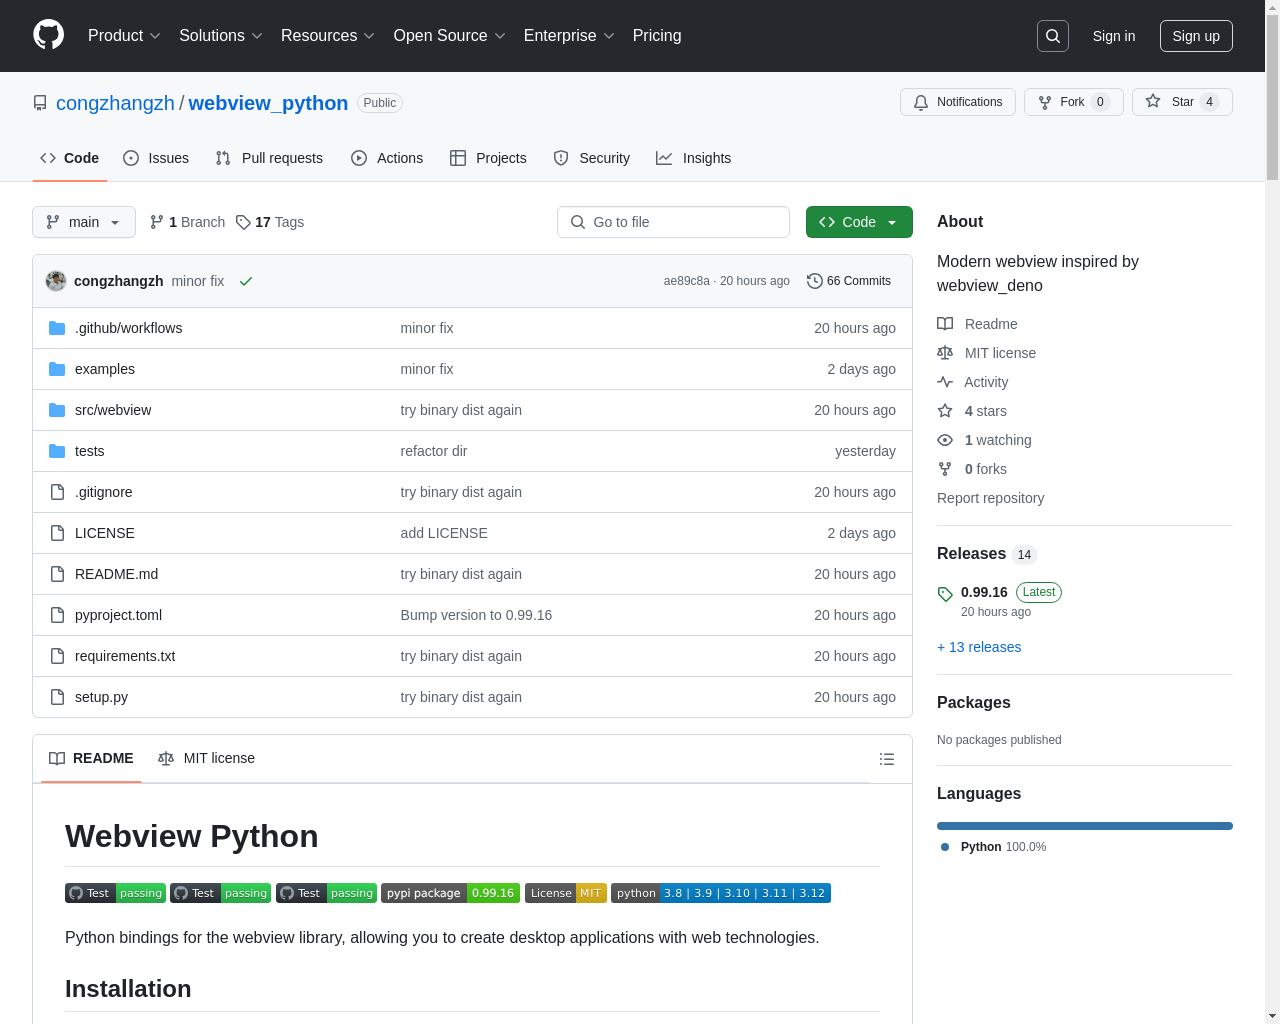Open the search magnifier button
The height and width of the screenshot is (1024, 1280).
(1053, 36)
